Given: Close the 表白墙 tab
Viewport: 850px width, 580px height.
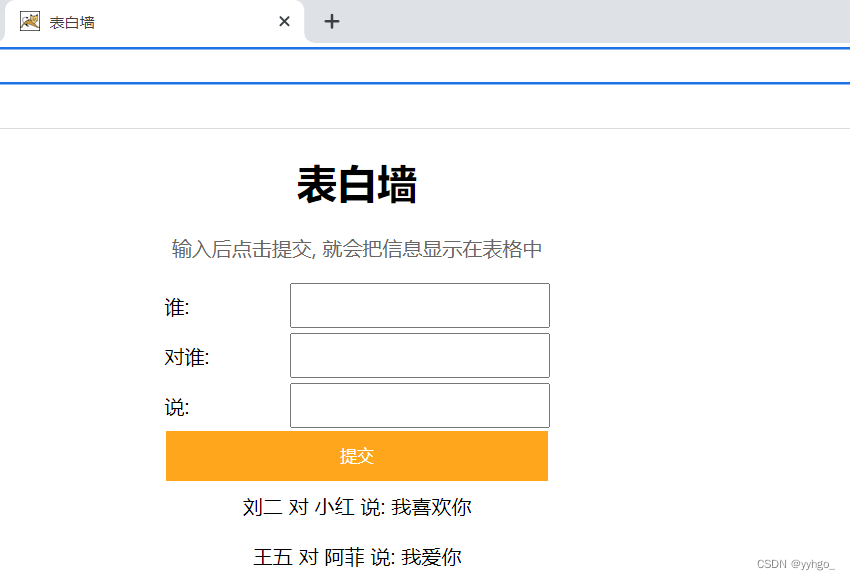Looking at the screenshot, I should pos(283,21).
